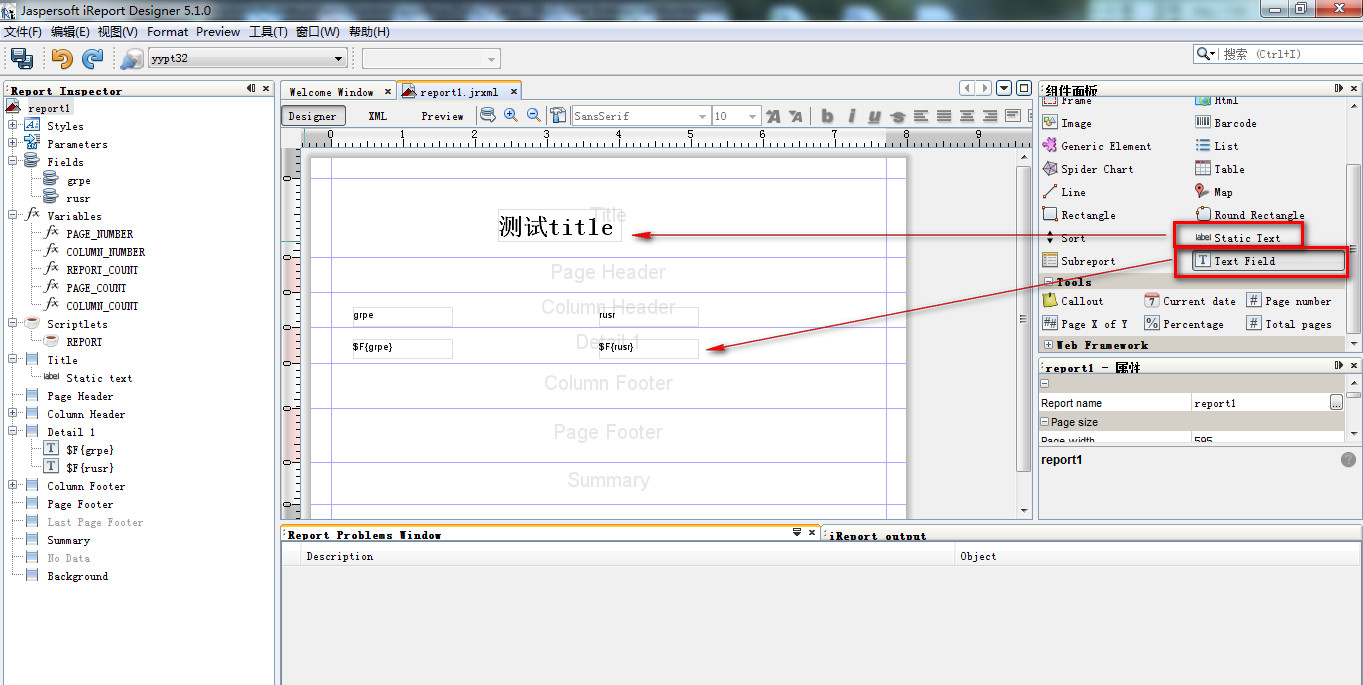This screenshot has width=1363, height=685.
Task: Select the Rectangle palette element
Action: click(1079, 215)
